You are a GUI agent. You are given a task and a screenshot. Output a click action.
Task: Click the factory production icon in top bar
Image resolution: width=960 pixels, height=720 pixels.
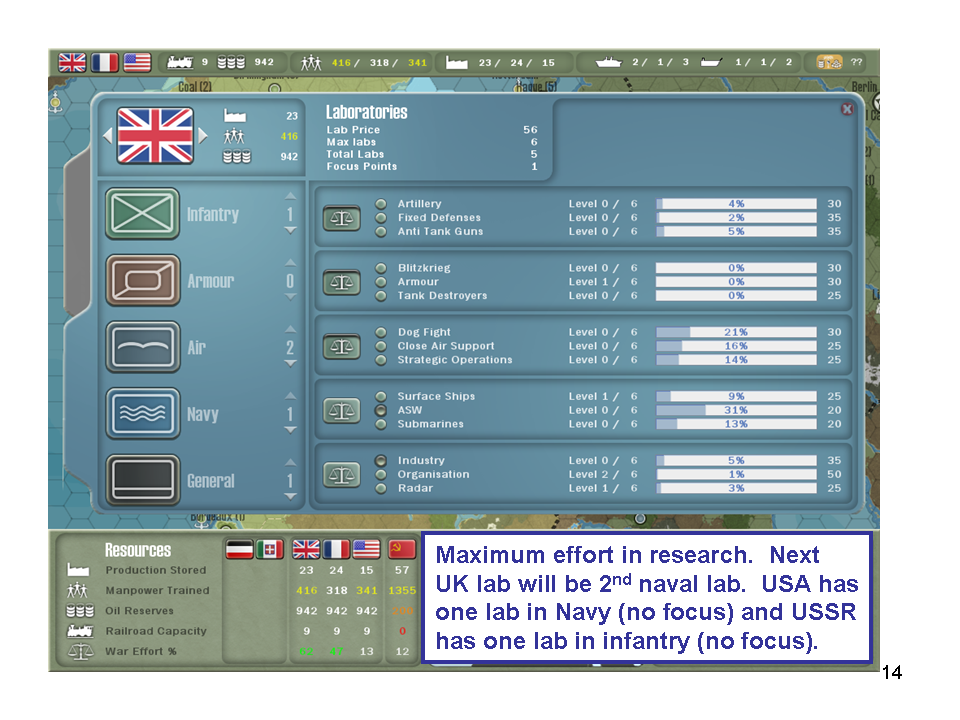point(457,62)
